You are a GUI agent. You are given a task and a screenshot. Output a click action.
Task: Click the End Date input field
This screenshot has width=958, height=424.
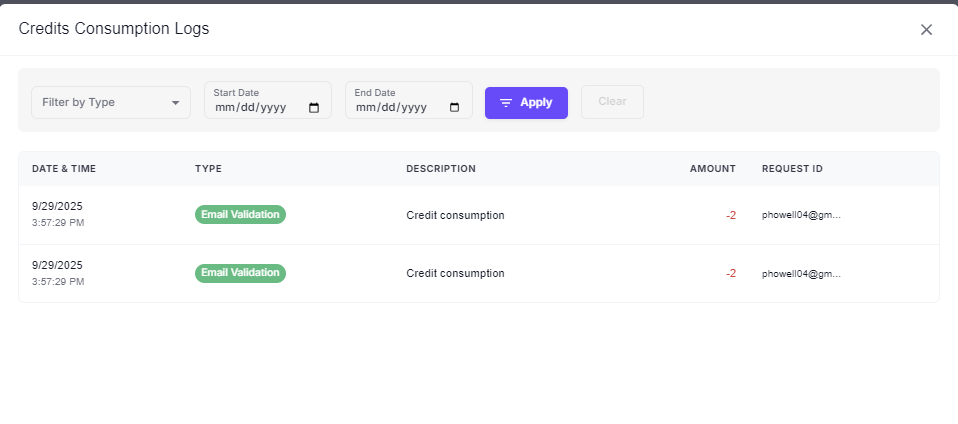[396, 107]
